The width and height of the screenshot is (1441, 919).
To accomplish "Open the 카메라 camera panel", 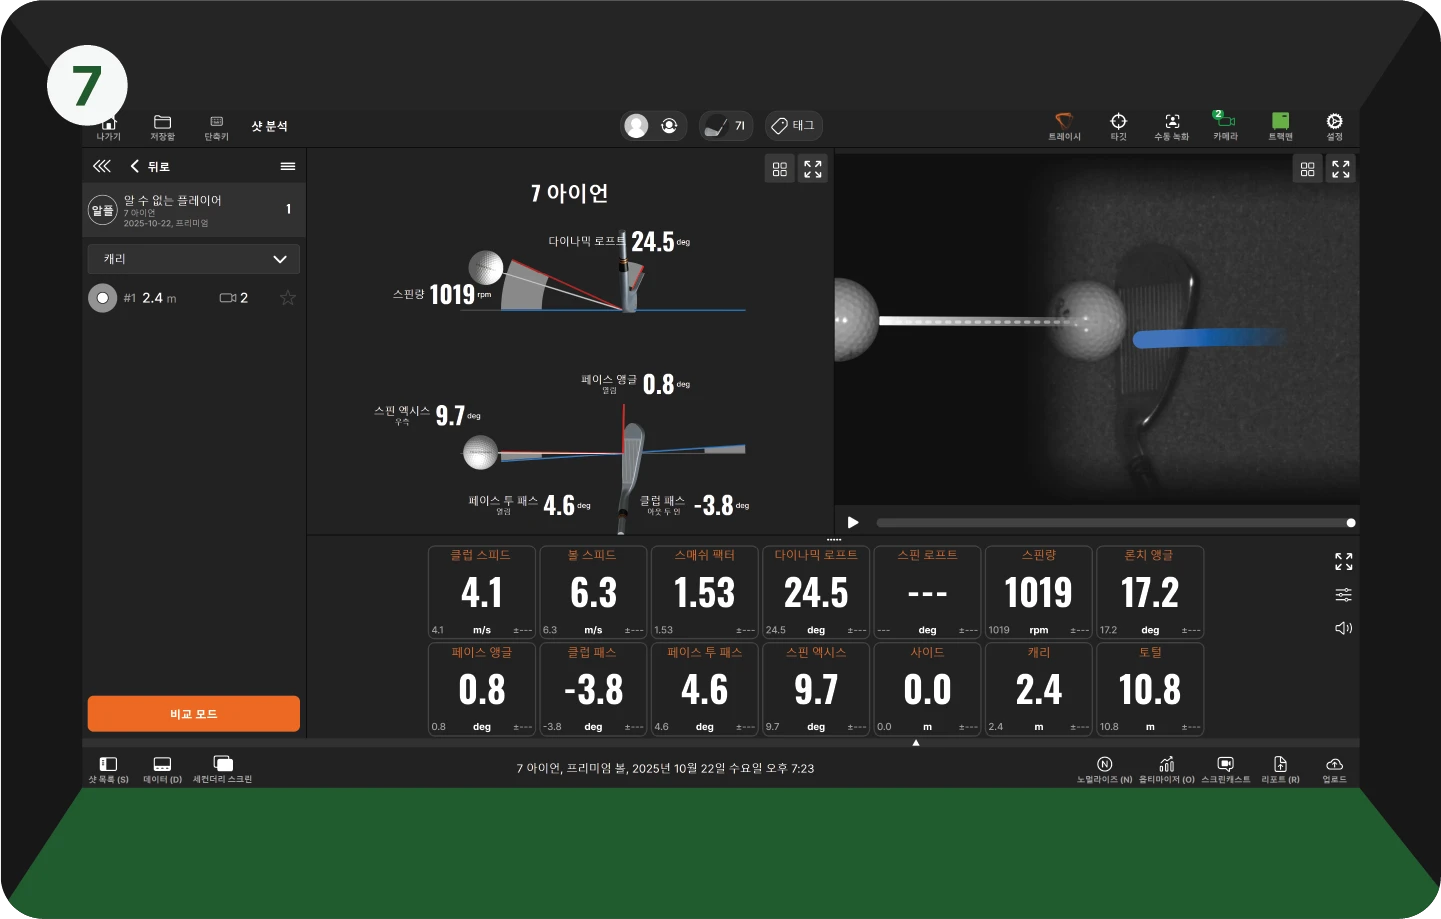I will pyautogui.click(x=1226, y=127).
